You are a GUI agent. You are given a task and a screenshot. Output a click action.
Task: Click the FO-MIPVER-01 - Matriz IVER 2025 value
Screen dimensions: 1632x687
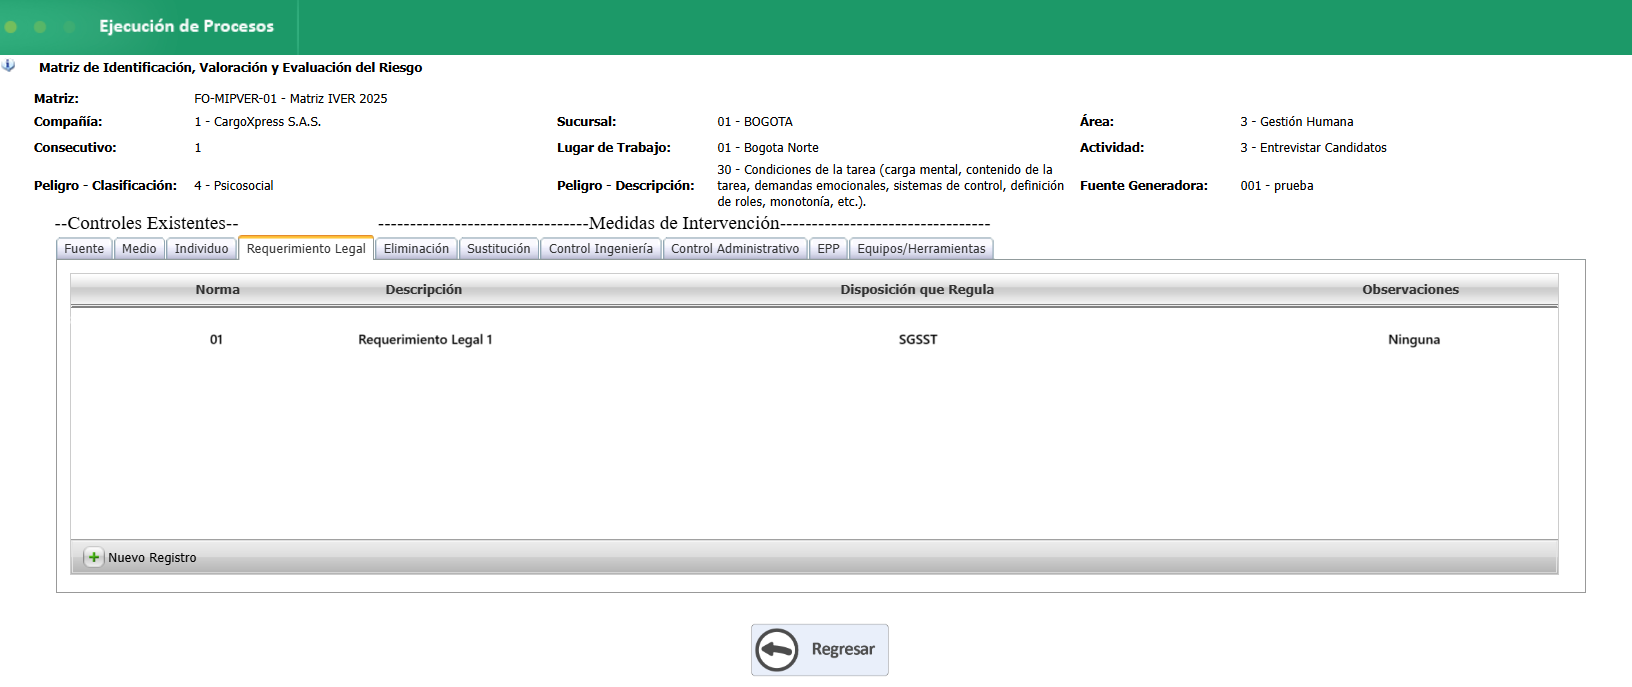click(291, 99)
